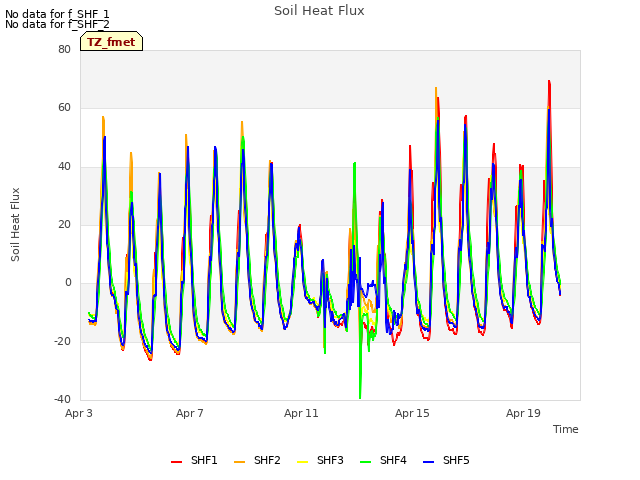This screenshot has width=640, height=480.
Task: Click the Apr 7 x-axis tick label
Action: click(190, 413)
